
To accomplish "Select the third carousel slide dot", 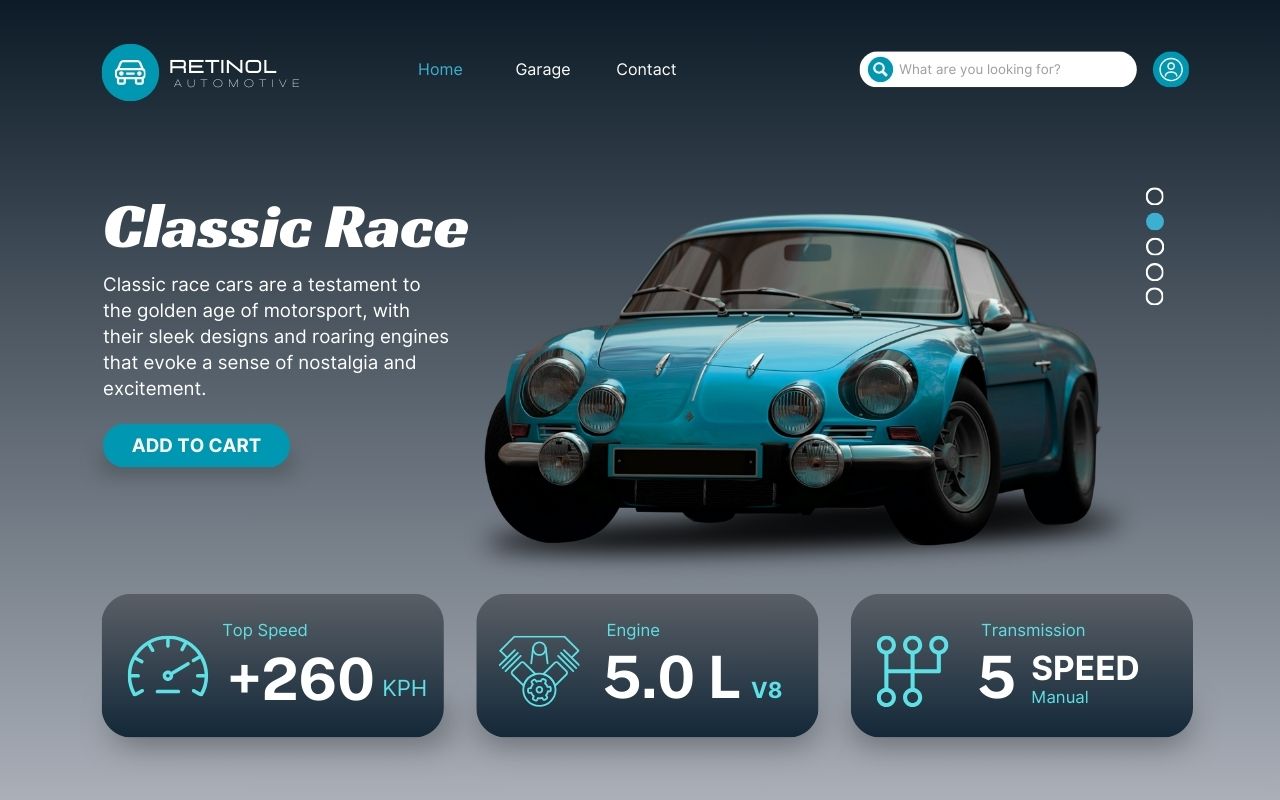I will [1154, 246].
